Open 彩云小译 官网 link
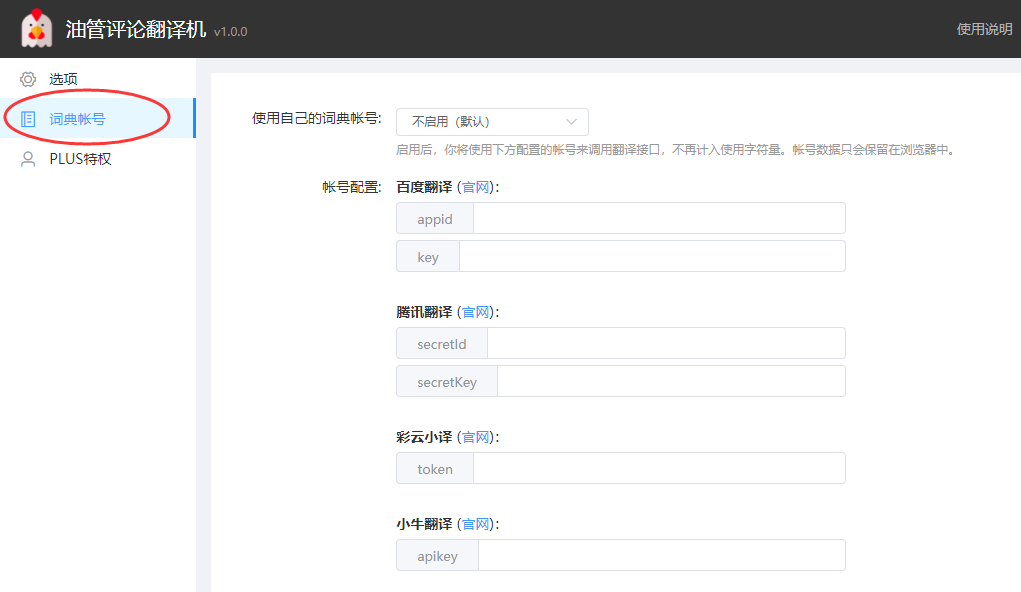 point(475,438)
